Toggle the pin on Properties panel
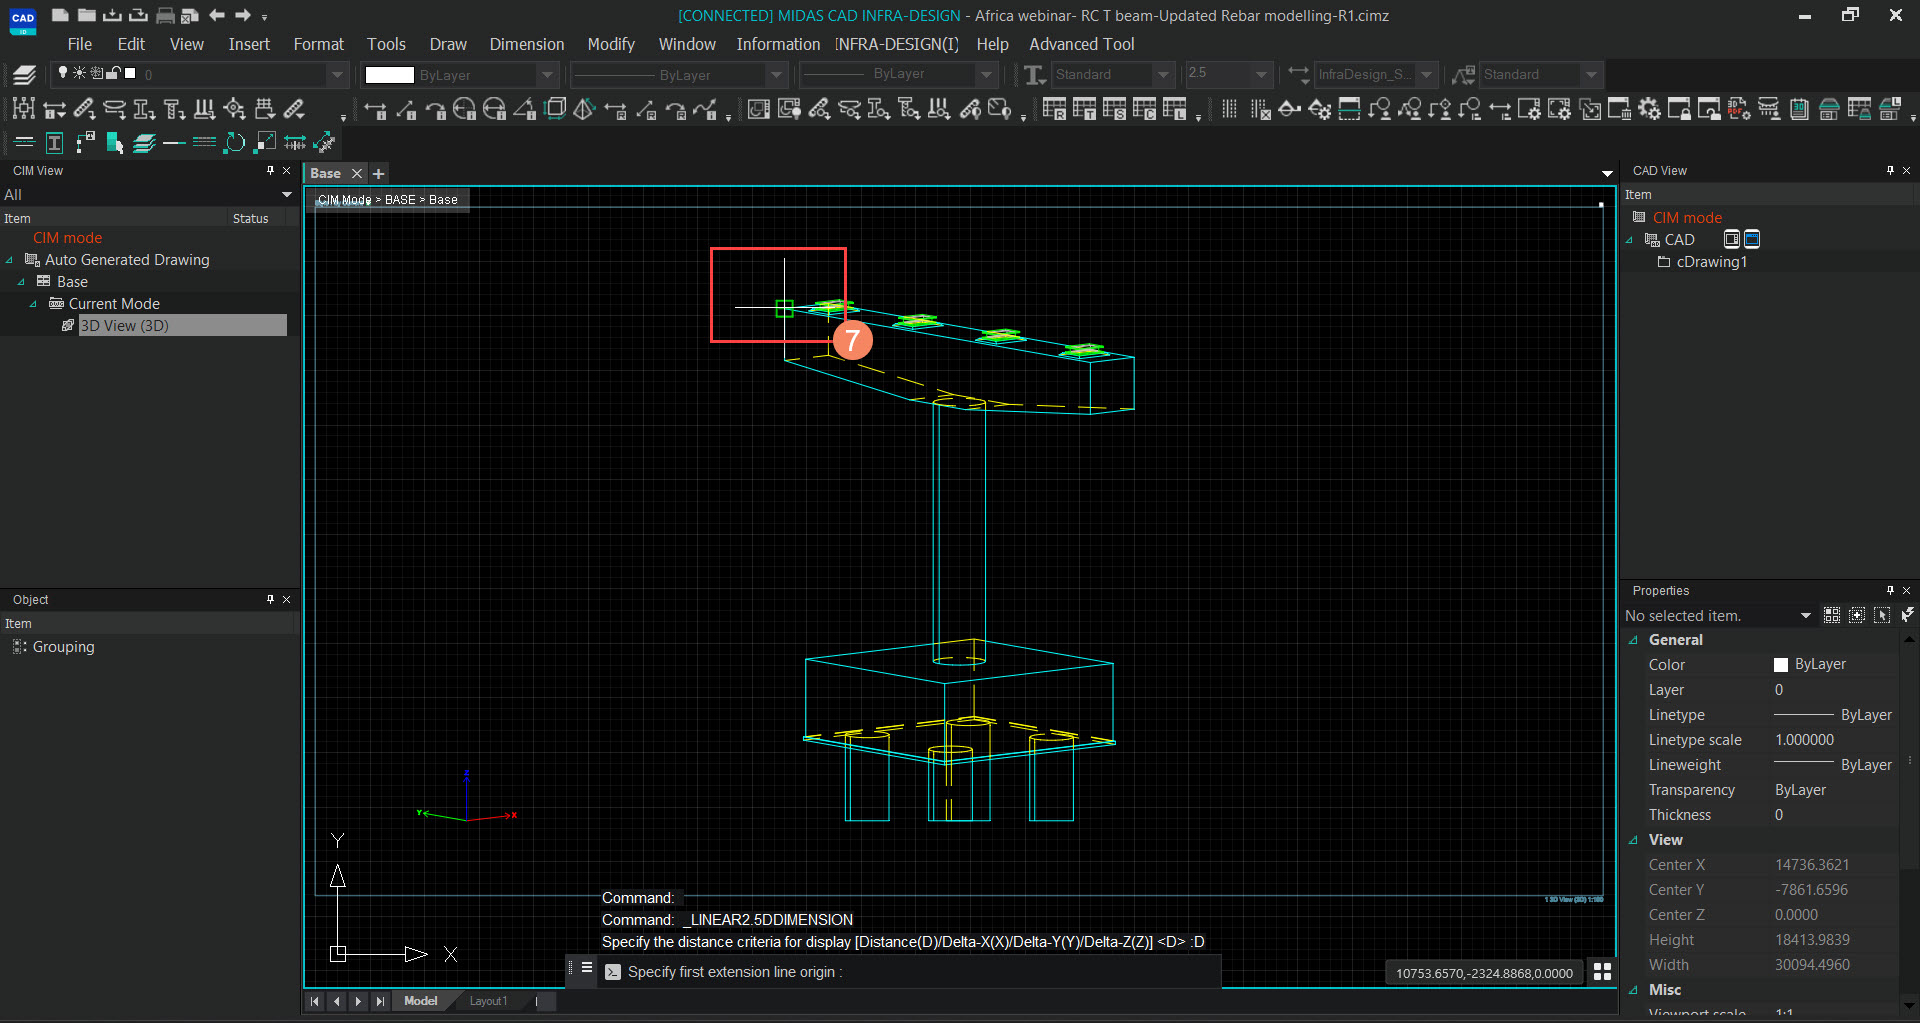This screenshot has width=1920, height=1023. click(x=1890, y=590)
